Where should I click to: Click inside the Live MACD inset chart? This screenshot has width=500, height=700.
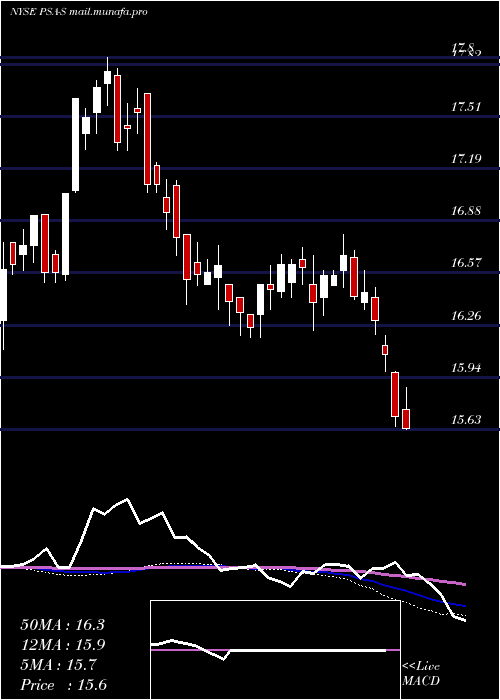click(275, 650)
